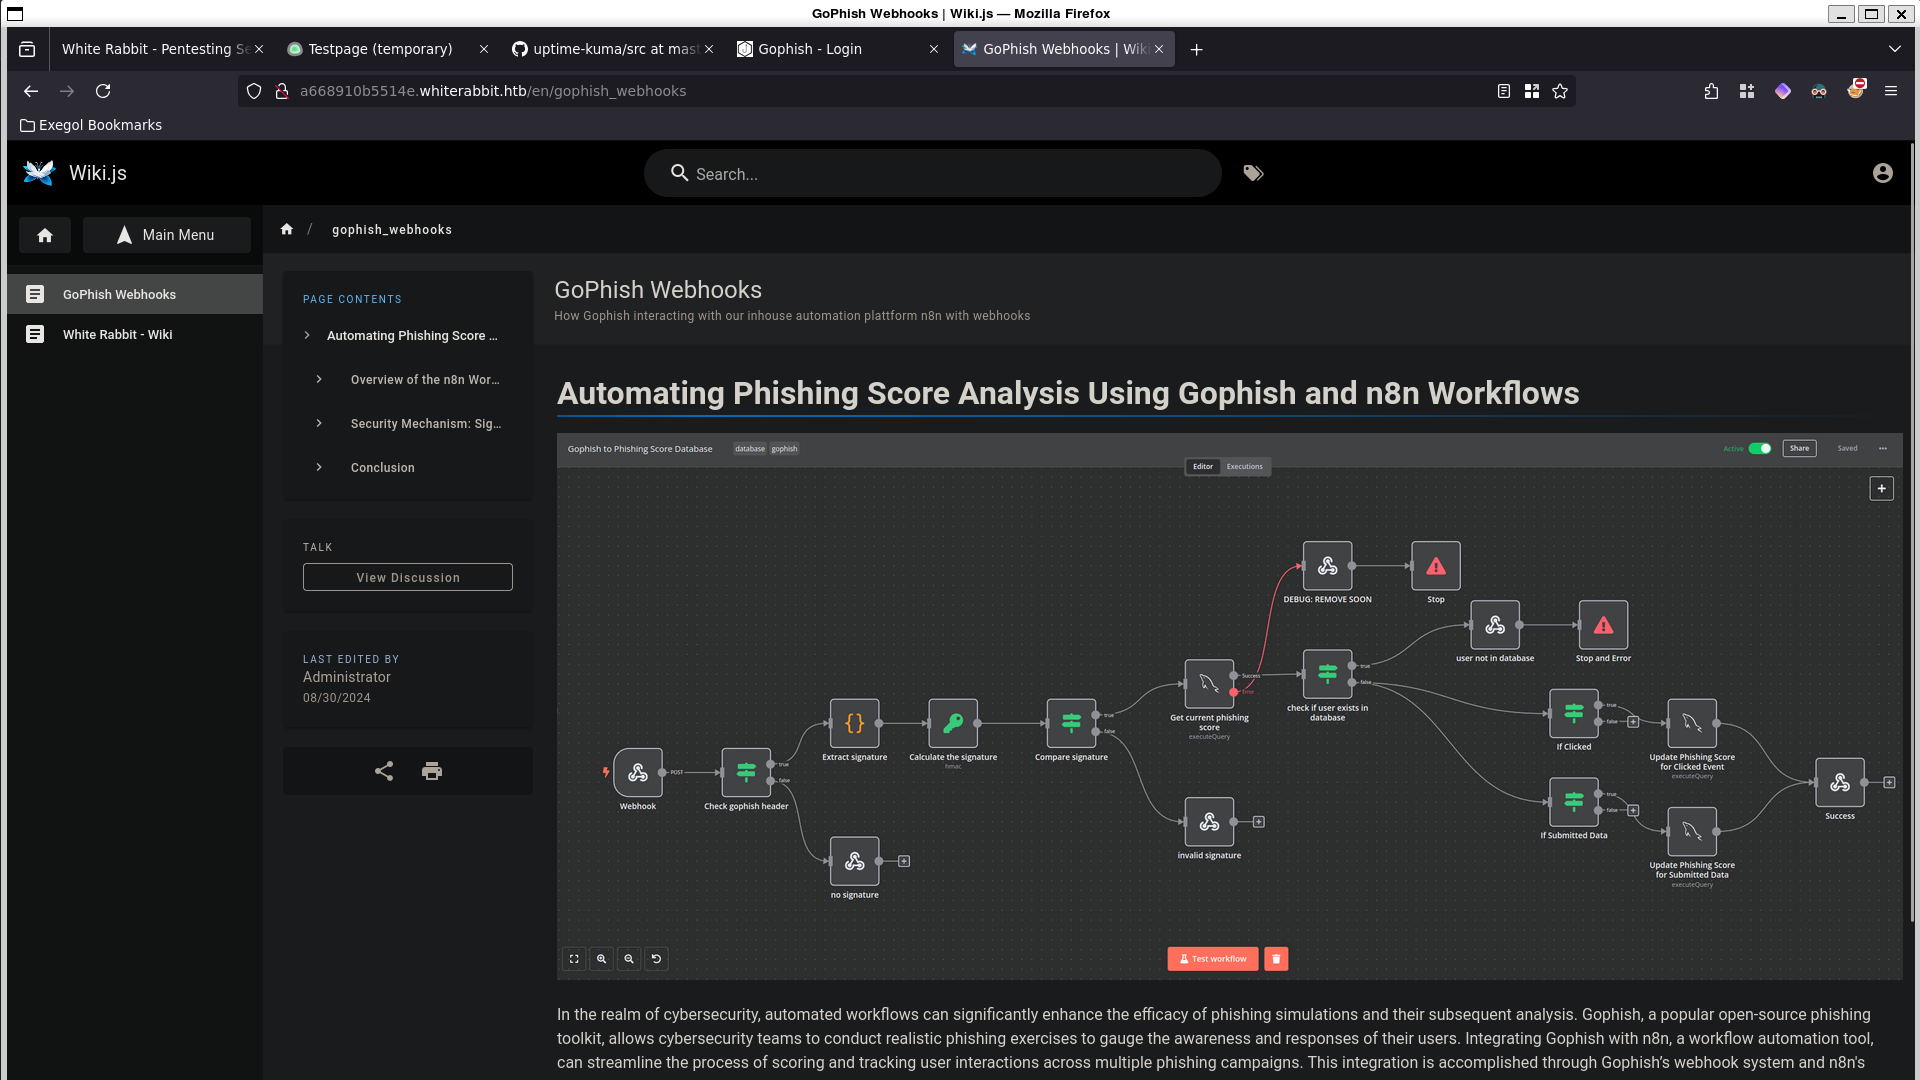Bookmark this page with the star icon
Viewport: 1920px width, 1080px height.
click(x=1560, y=91)
